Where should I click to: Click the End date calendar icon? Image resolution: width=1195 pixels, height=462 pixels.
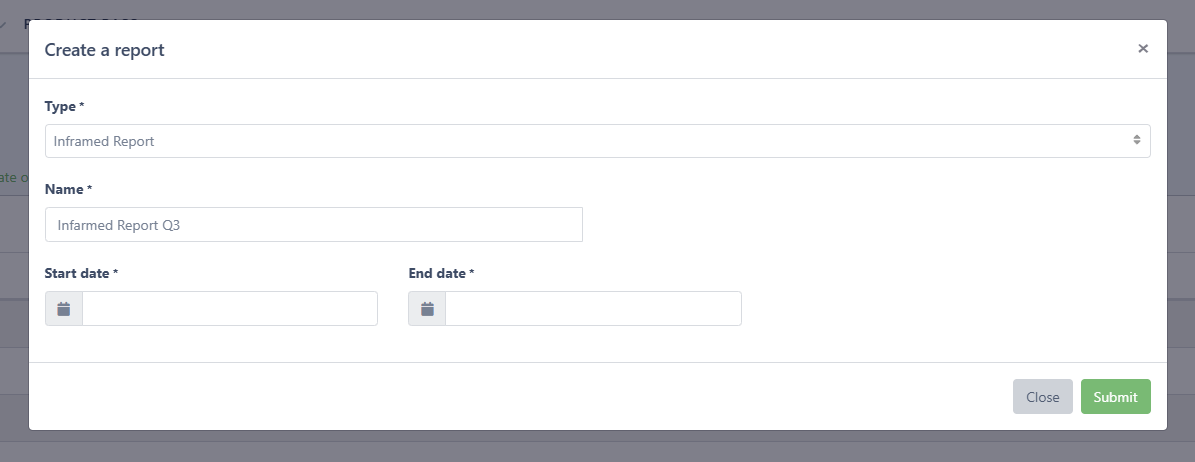pos(427,309)
